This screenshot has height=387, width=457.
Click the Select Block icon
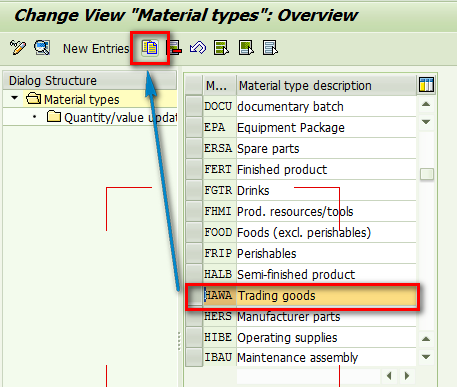[x=246, y=48]
